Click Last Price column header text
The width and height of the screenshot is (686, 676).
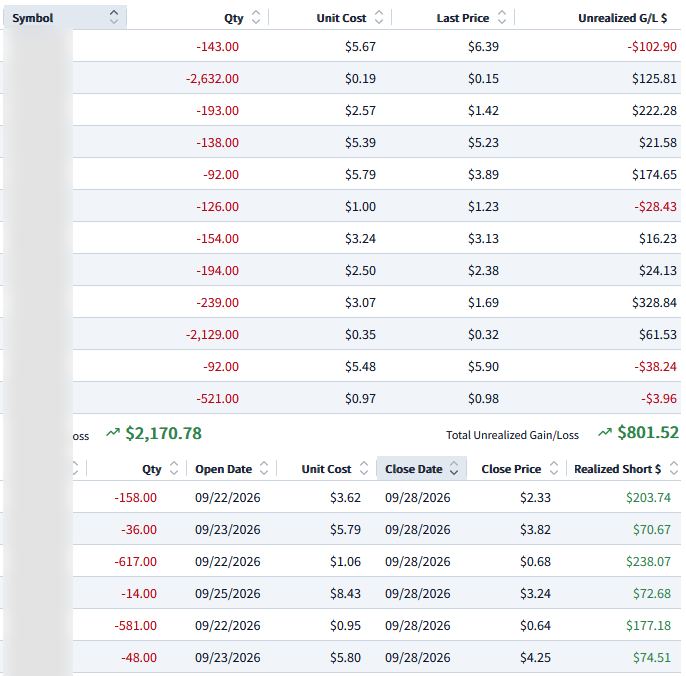point(462,18)
